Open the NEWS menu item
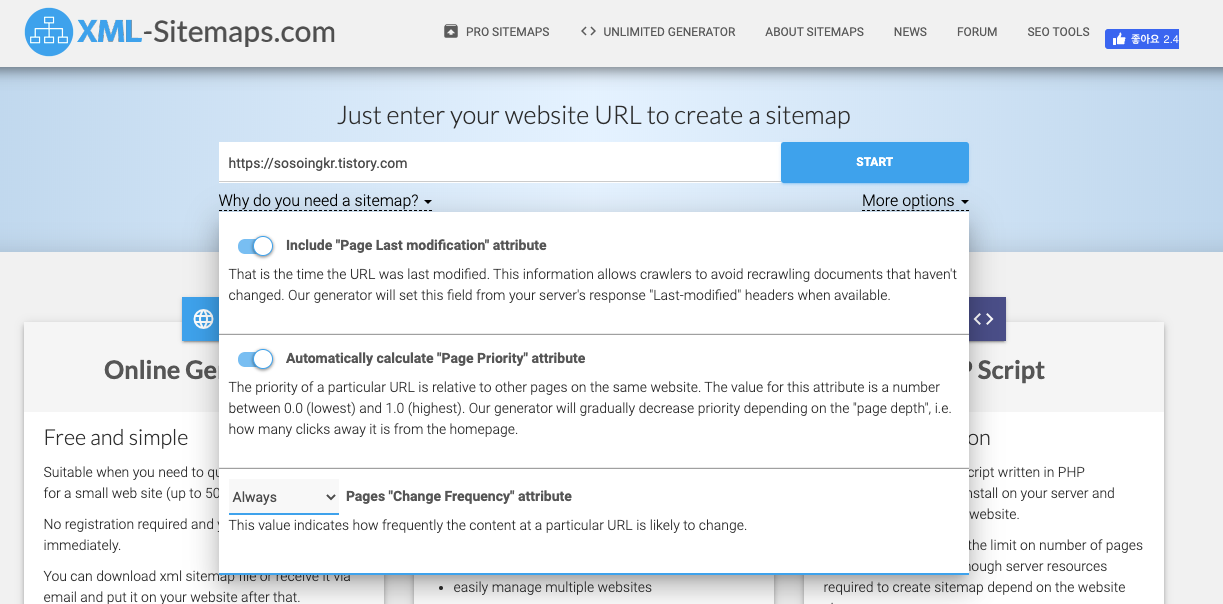Image resolution: width=1223 pixels, height=604 pixels. pos(910,32)
